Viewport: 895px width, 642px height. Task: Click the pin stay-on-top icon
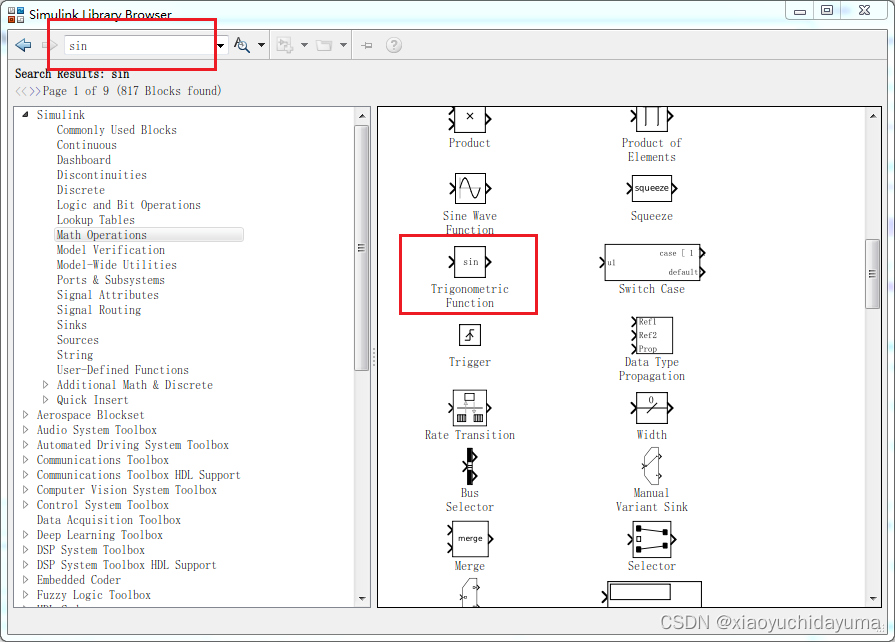point(367,45)
